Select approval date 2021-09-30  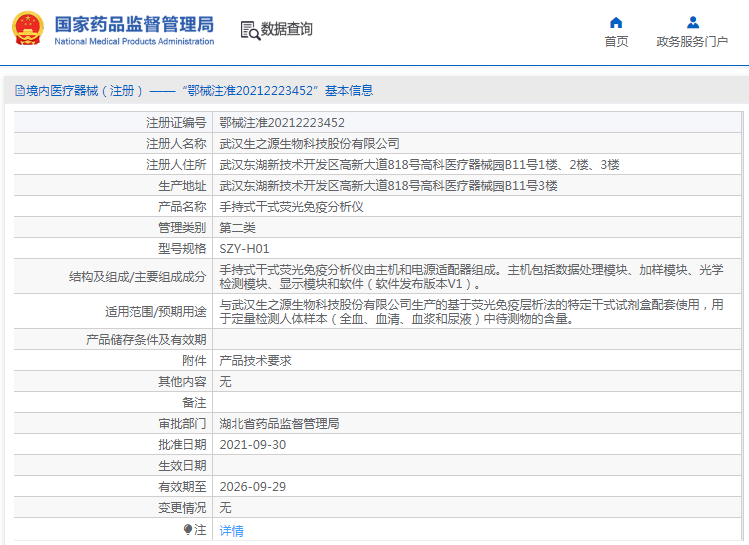tap(253, 445)
